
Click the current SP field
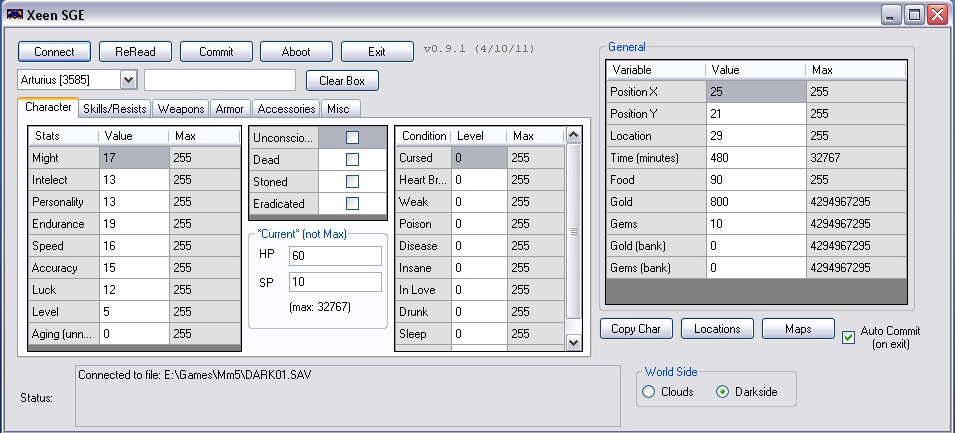pyautogui.click(x=336, y=282)
